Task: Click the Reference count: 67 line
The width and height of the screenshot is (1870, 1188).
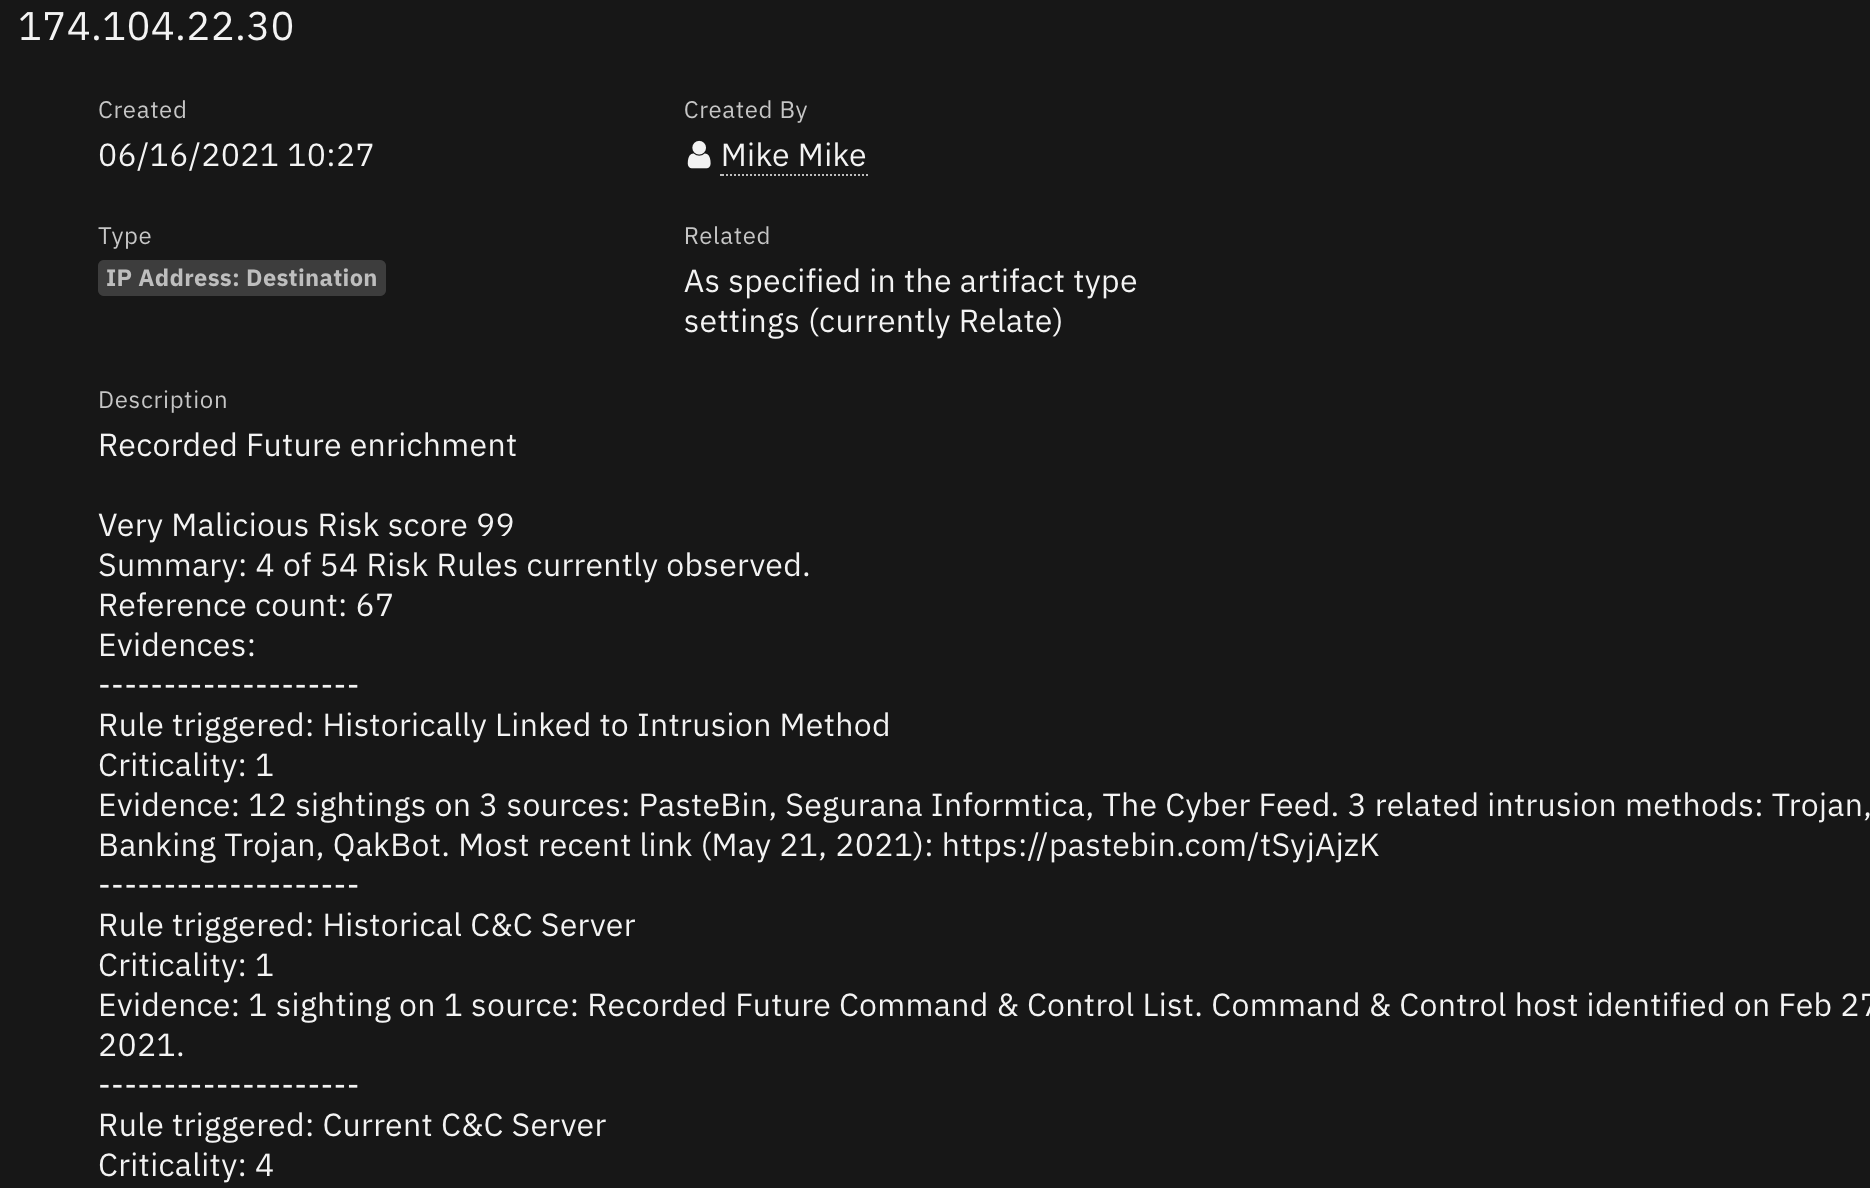Action: 245,605
